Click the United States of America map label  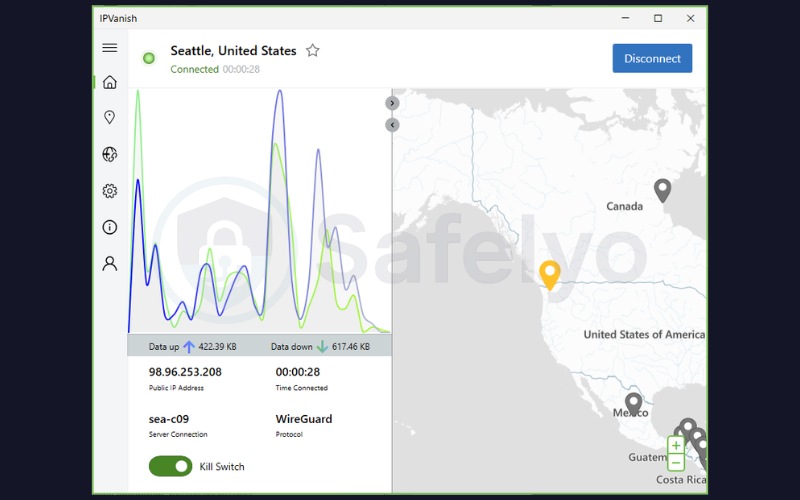tap(644, 335)
